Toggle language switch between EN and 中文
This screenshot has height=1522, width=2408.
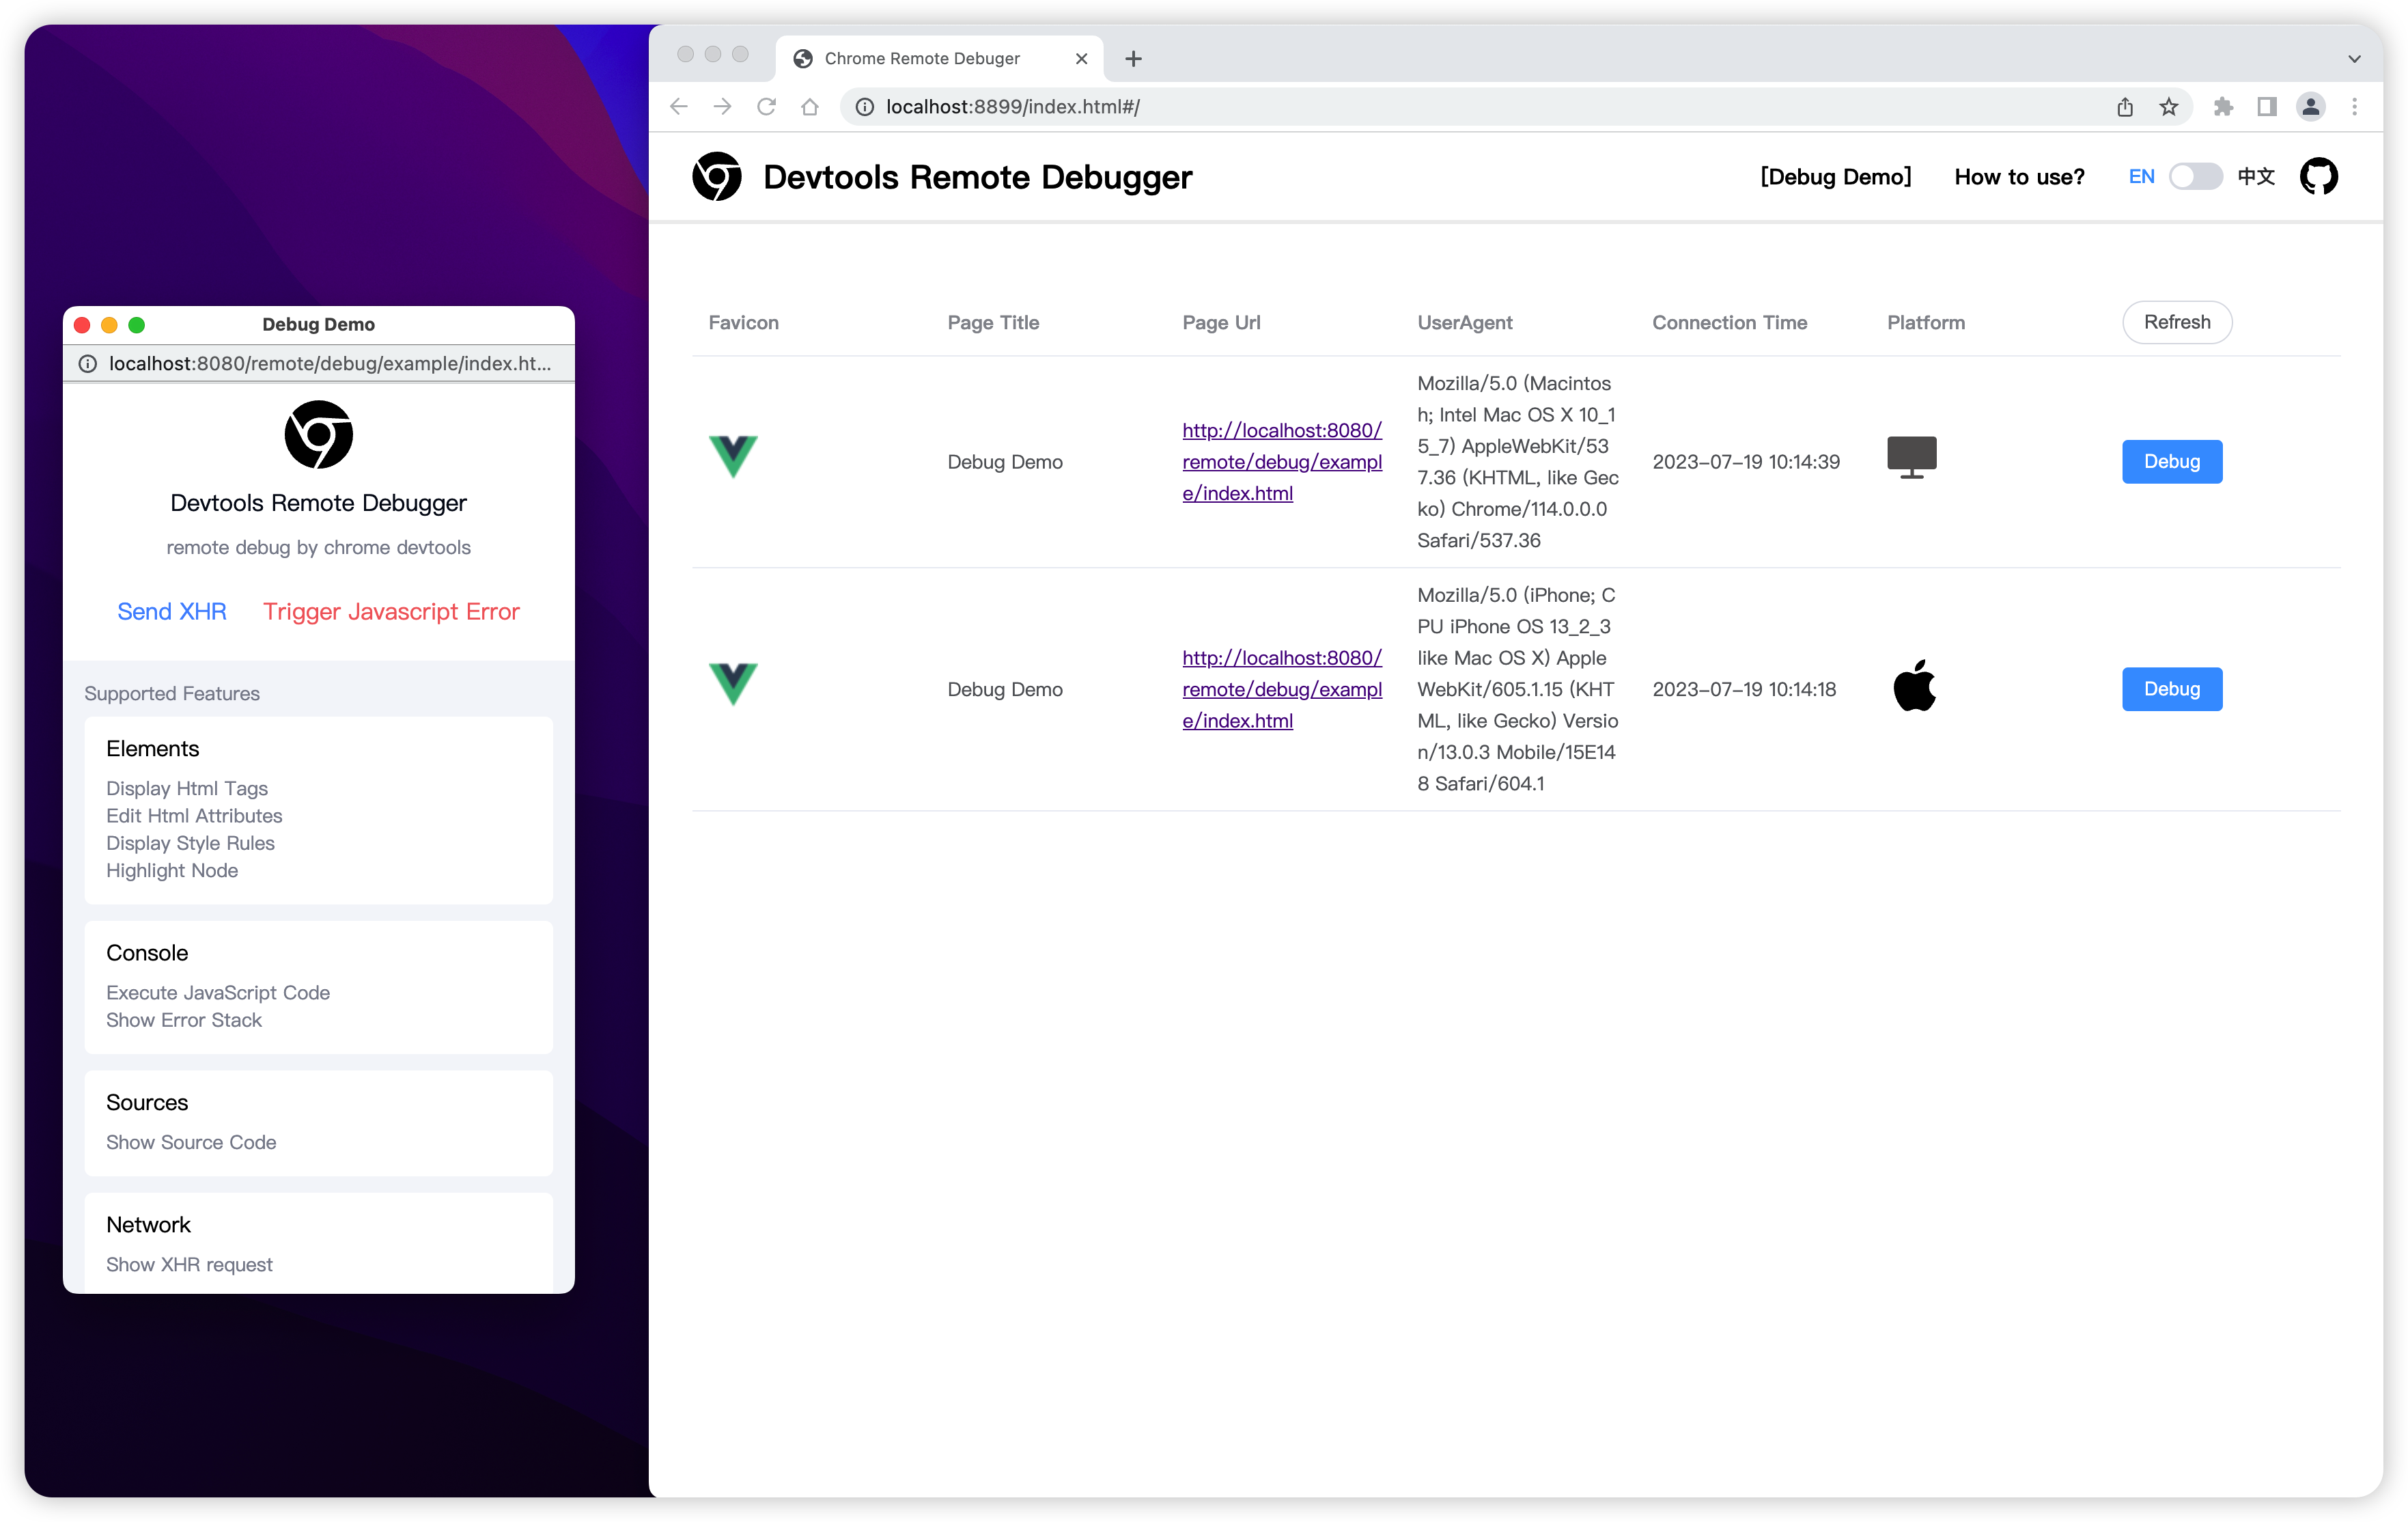pos(2195,177)
